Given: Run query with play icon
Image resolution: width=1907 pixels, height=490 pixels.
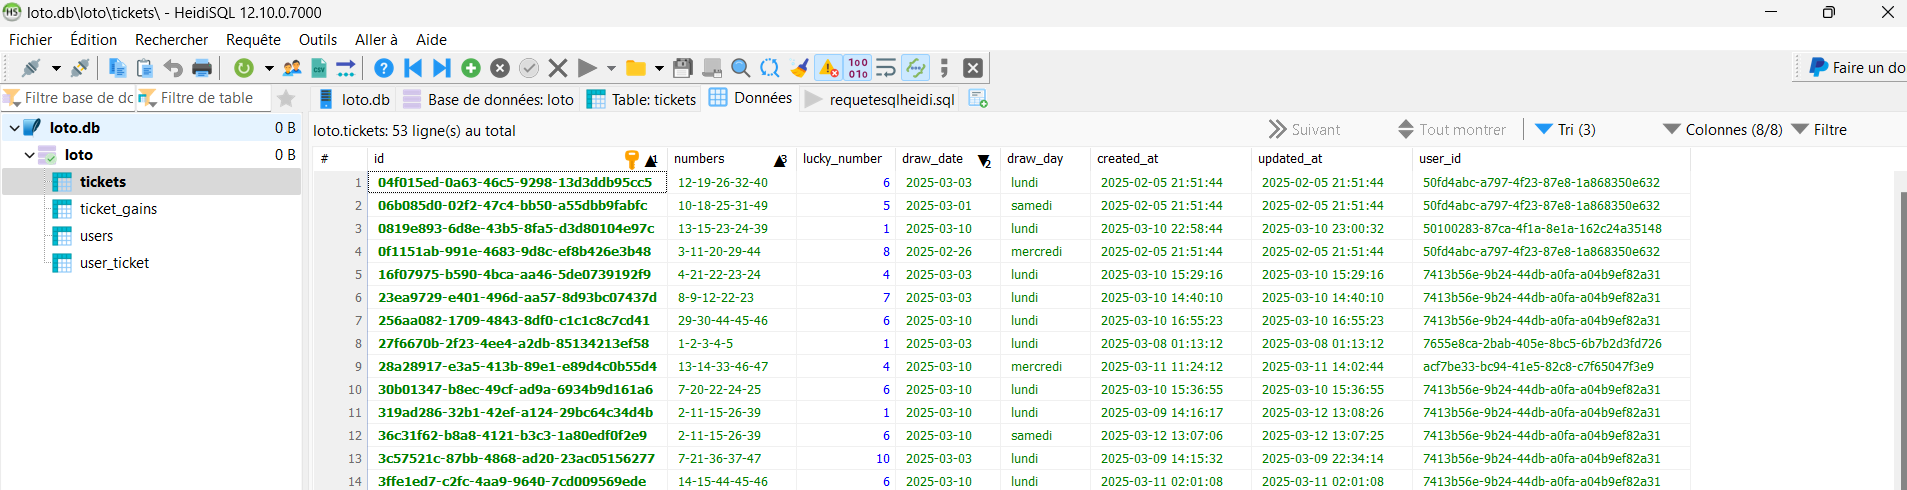Looking at the screenshot, I should click(587, 68).
